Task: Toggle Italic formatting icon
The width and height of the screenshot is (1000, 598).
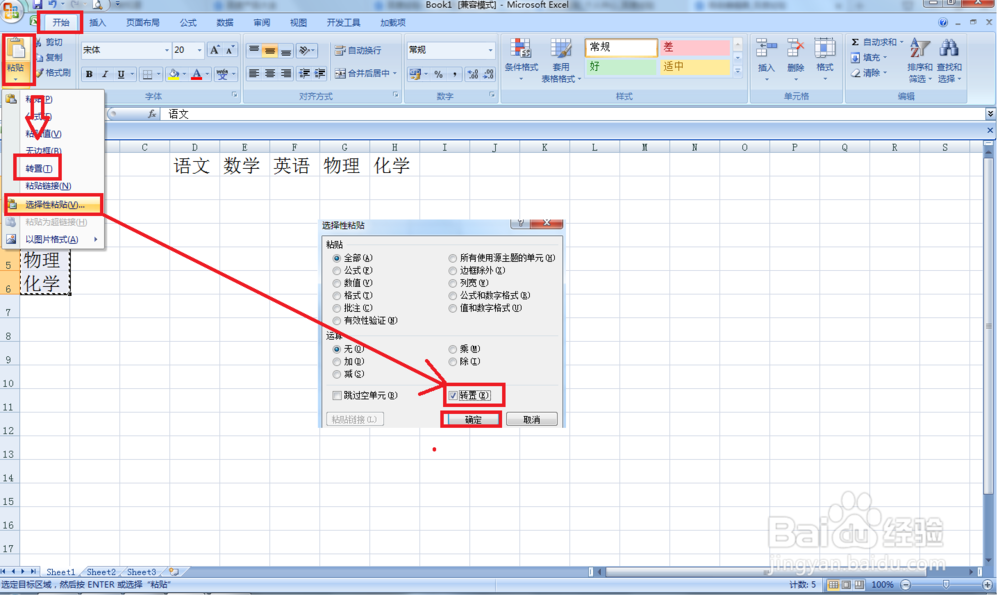Action: pos(105,75)
